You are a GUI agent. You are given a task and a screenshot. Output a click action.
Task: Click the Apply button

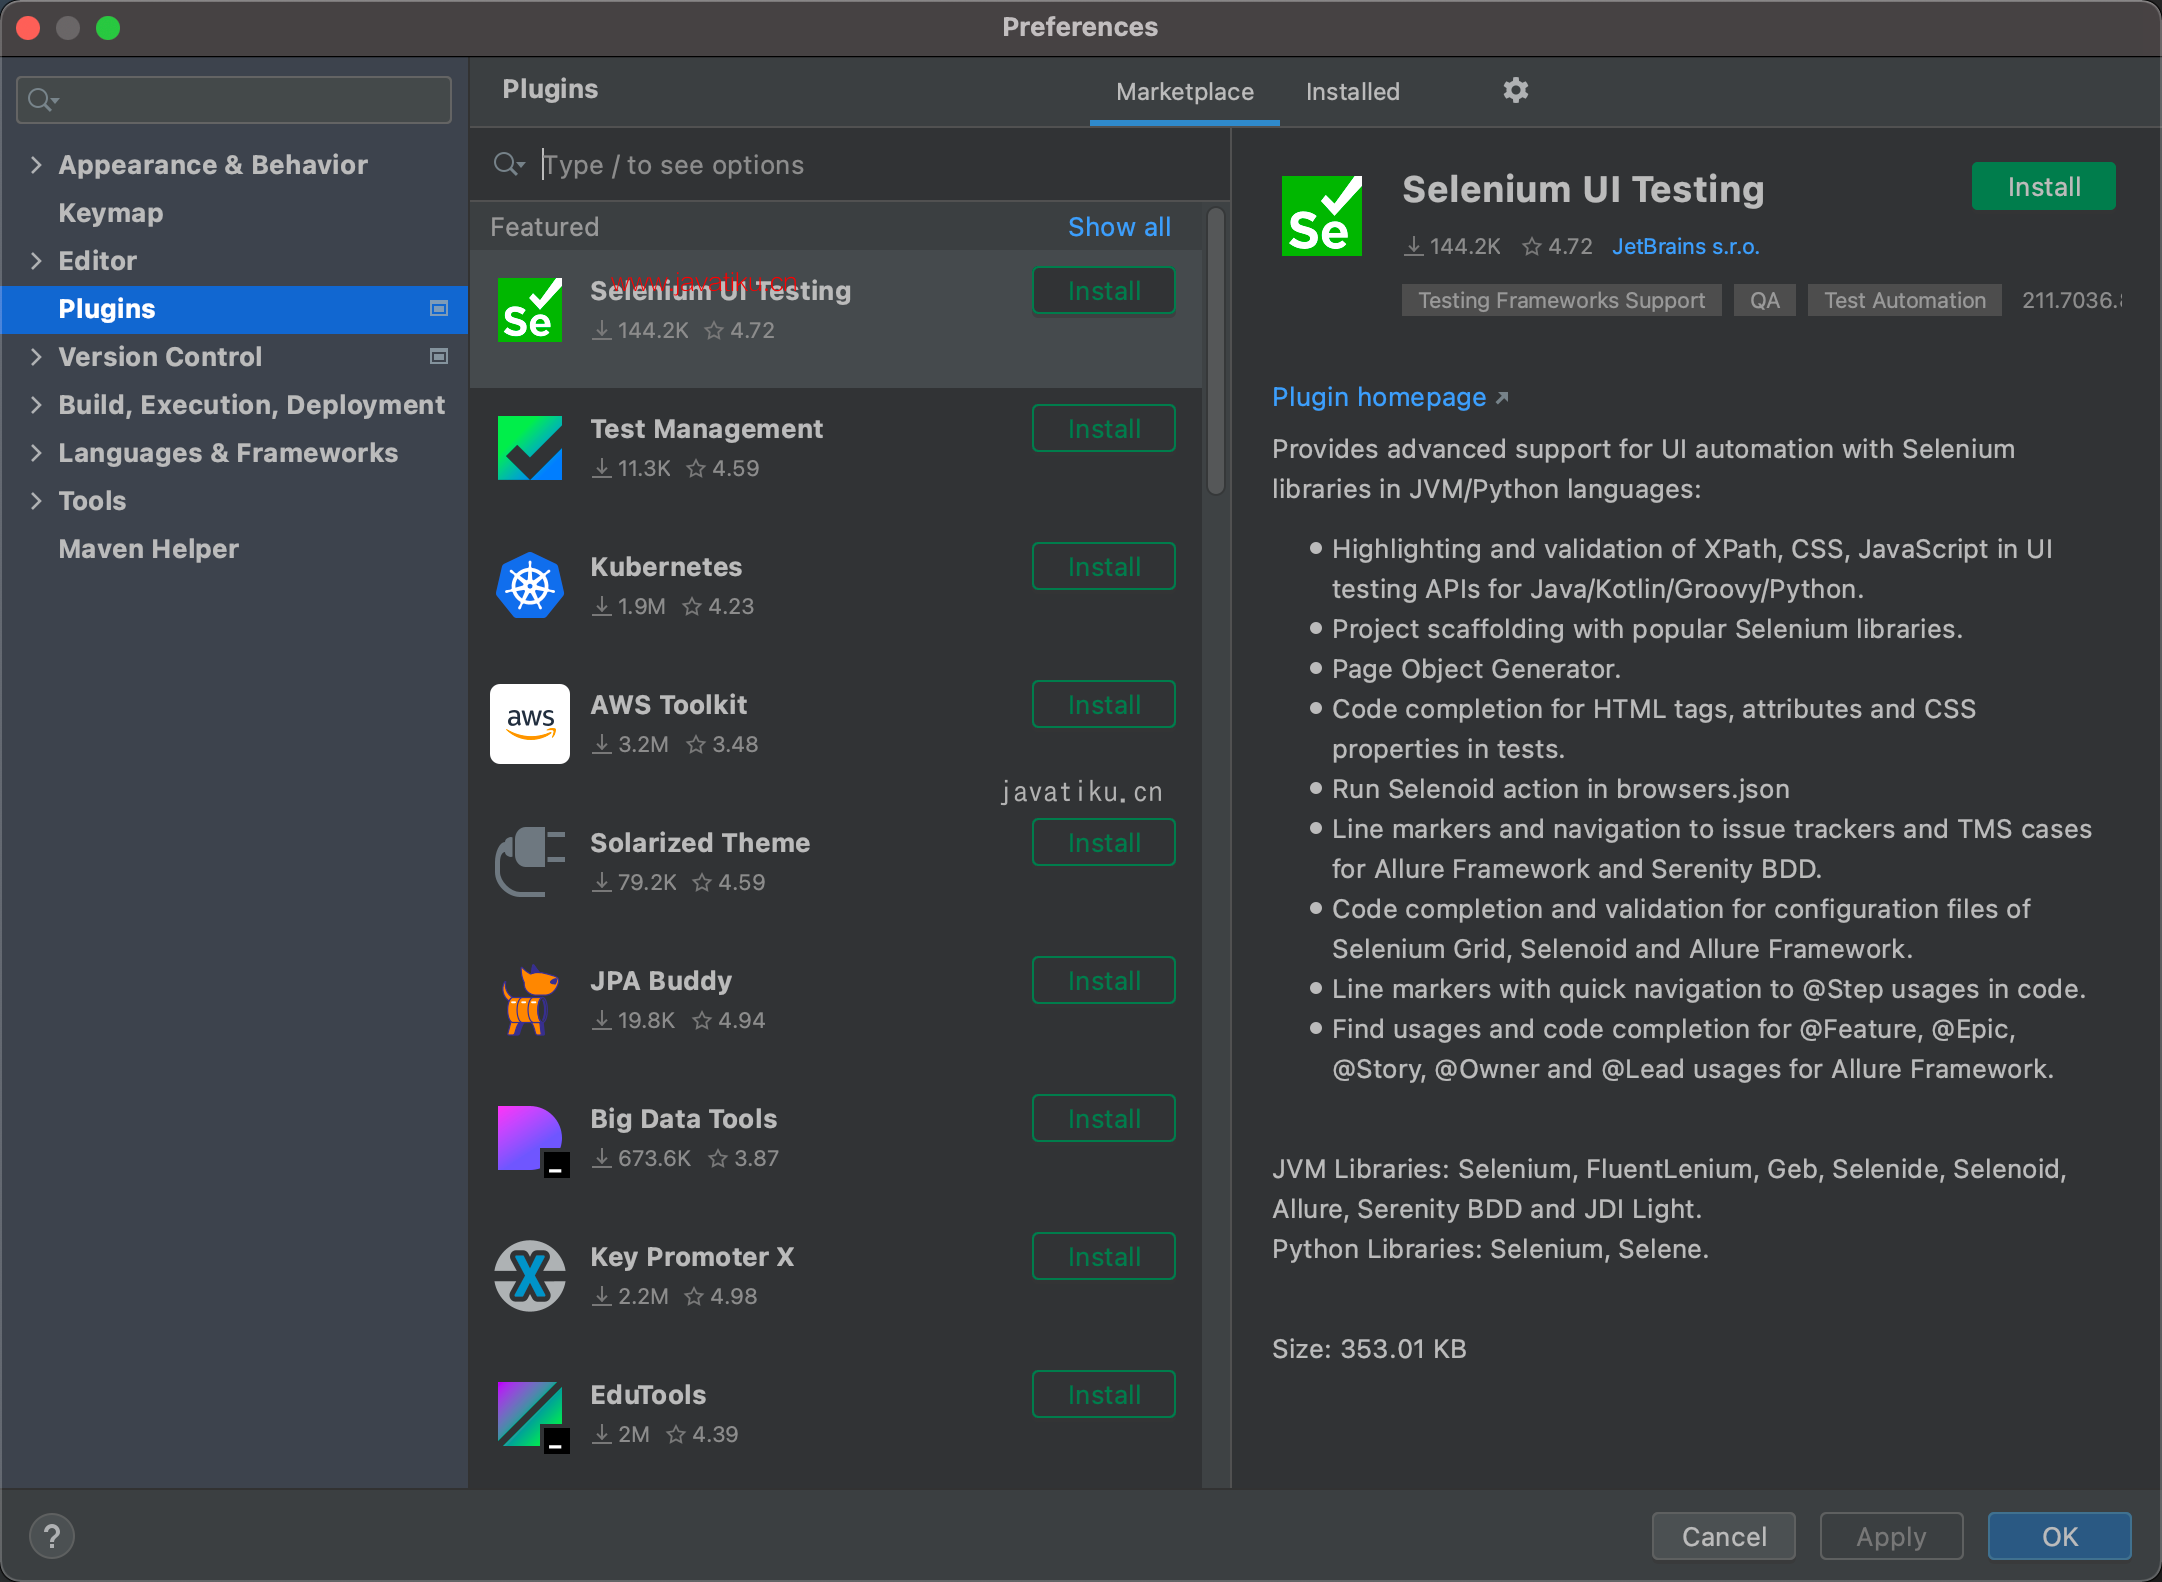click(1891, 1536)
